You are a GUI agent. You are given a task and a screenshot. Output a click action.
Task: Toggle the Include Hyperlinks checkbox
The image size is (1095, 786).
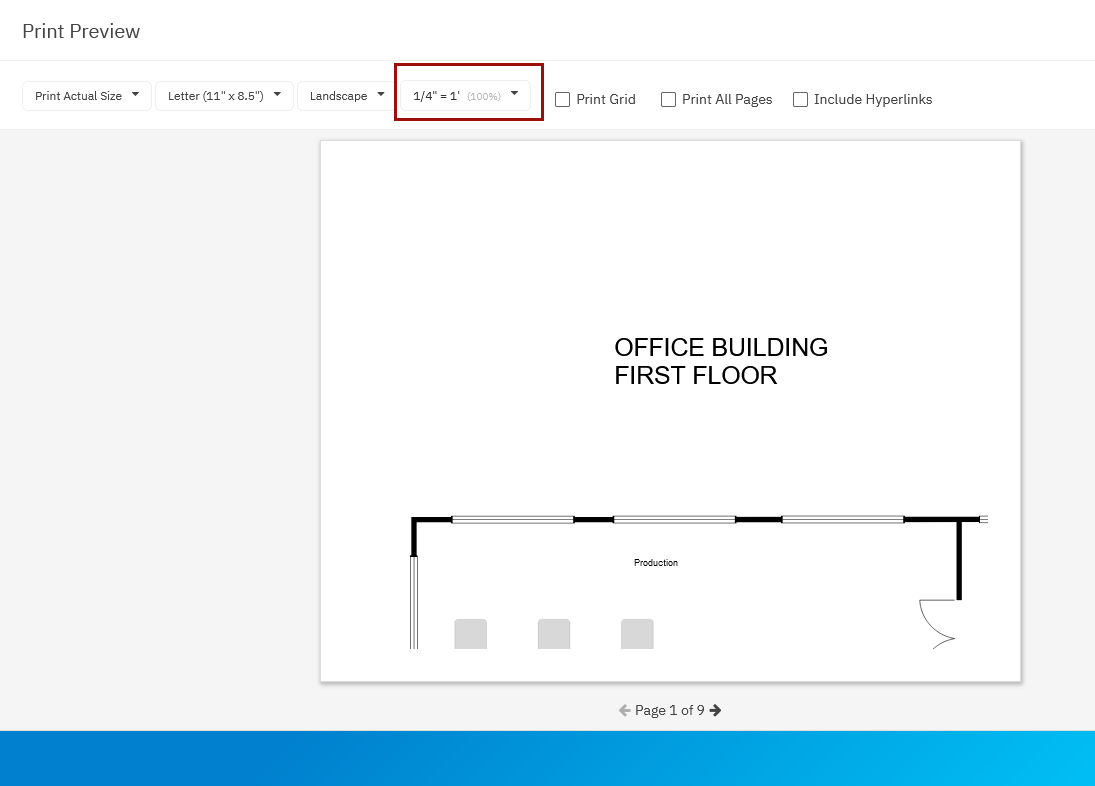click(x=801, y=100)
